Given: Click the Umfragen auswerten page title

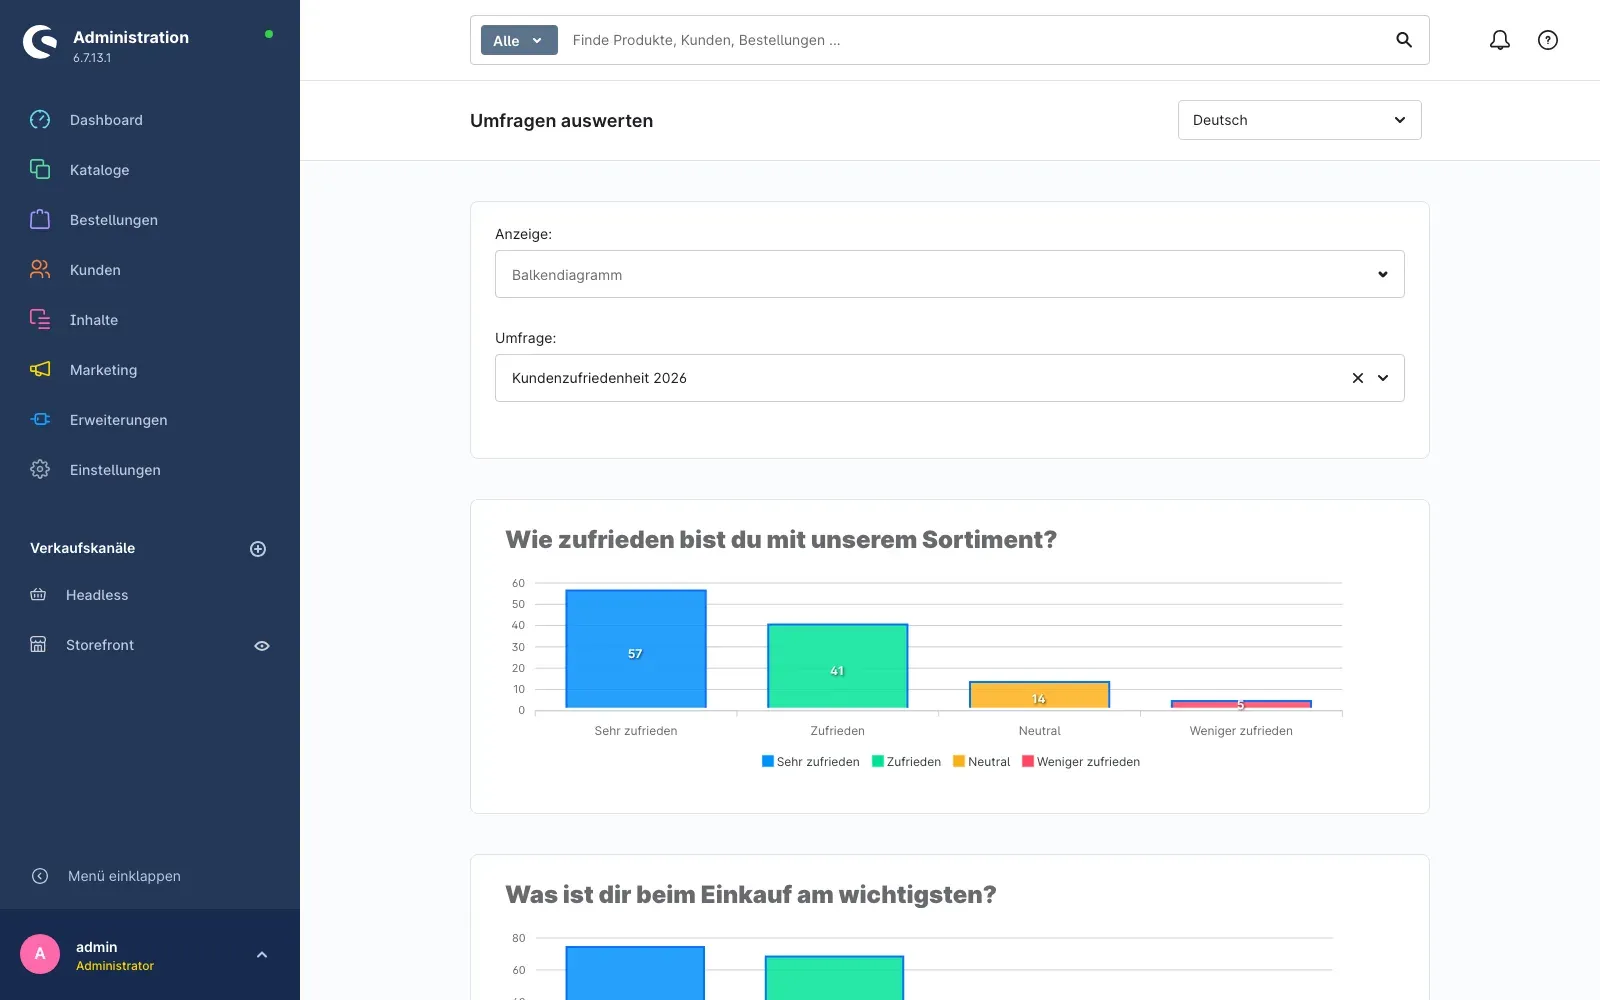Looking at the screenshot, I should pyautogui.click(x=561, y=121).
